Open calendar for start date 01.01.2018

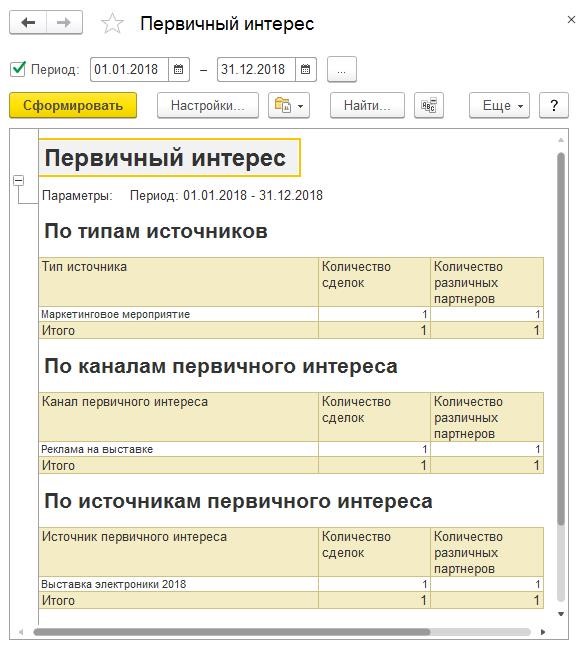(179, 69)
